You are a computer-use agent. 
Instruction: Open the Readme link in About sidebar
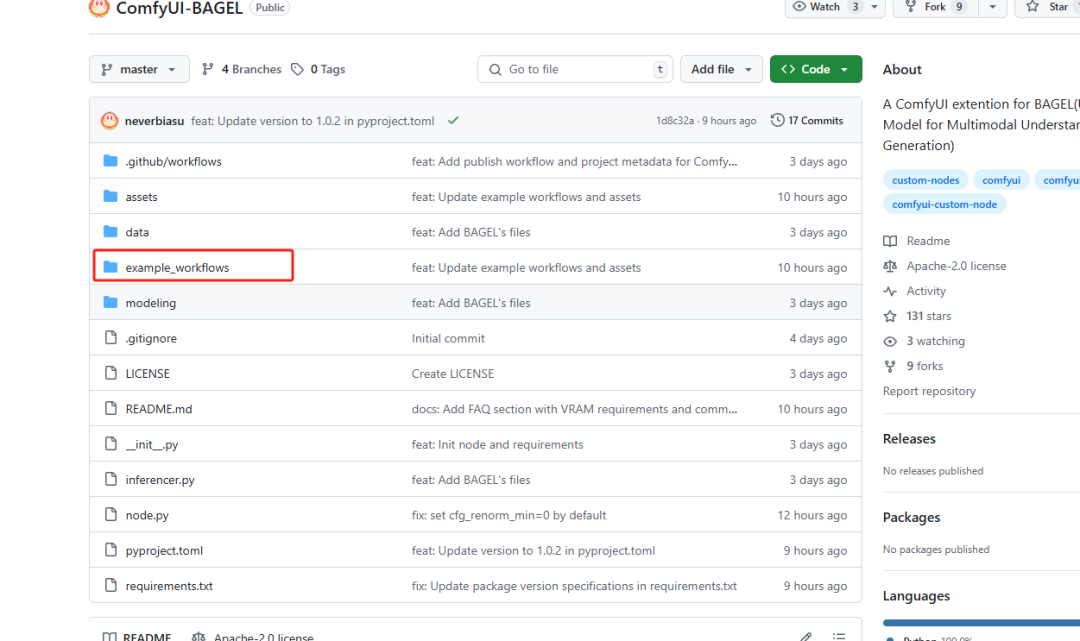click(x=928, y=242)
